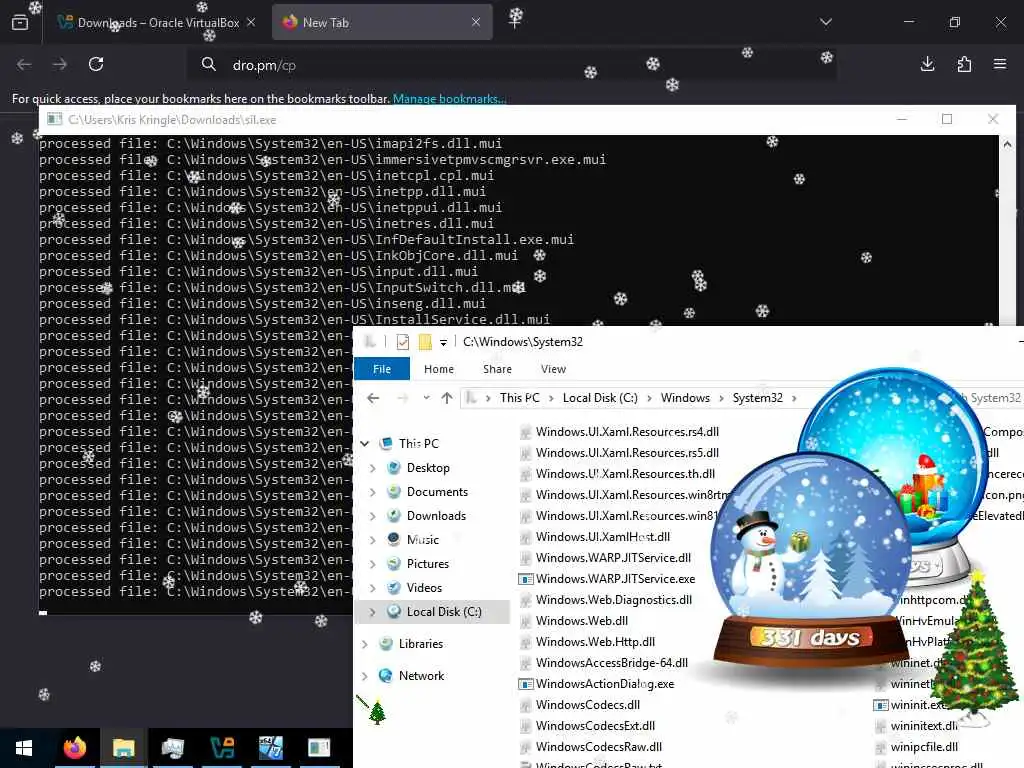Close the Oracle VirtualBox tab
Viewport: 1024px width, 768px height.
point(251,22)
